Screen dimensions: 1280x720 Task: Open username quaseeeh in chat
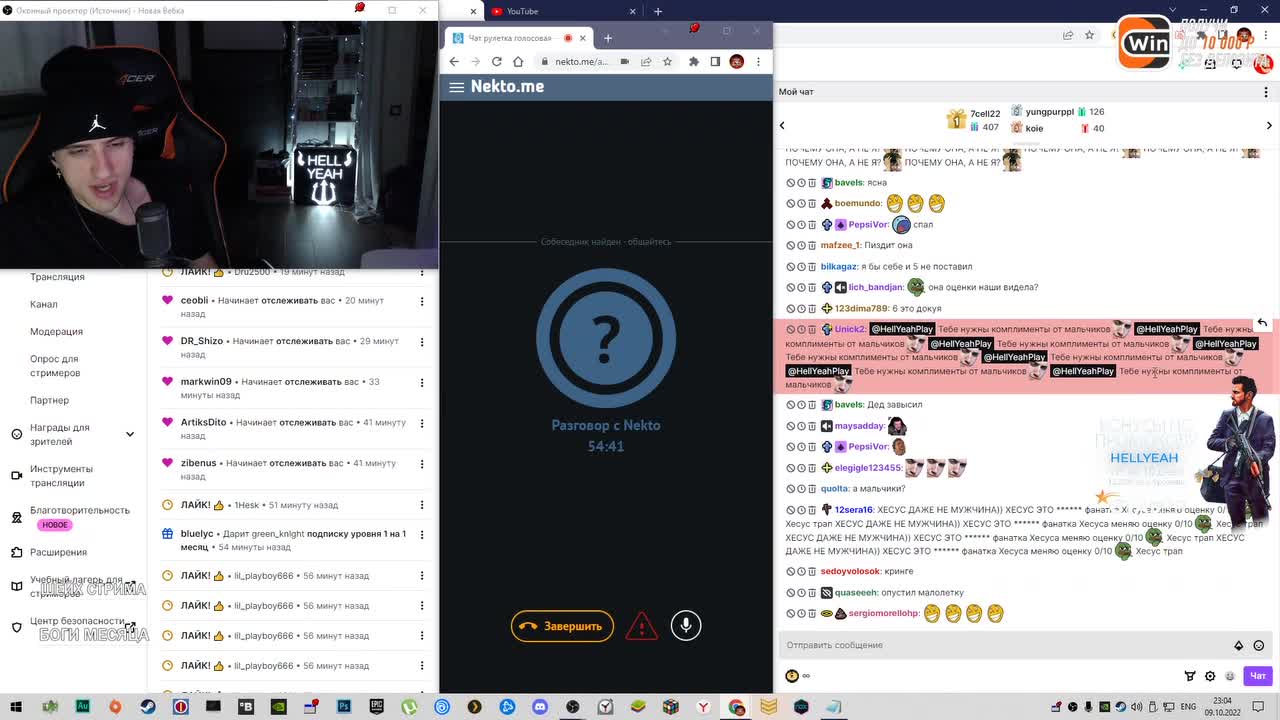[856, 592]
